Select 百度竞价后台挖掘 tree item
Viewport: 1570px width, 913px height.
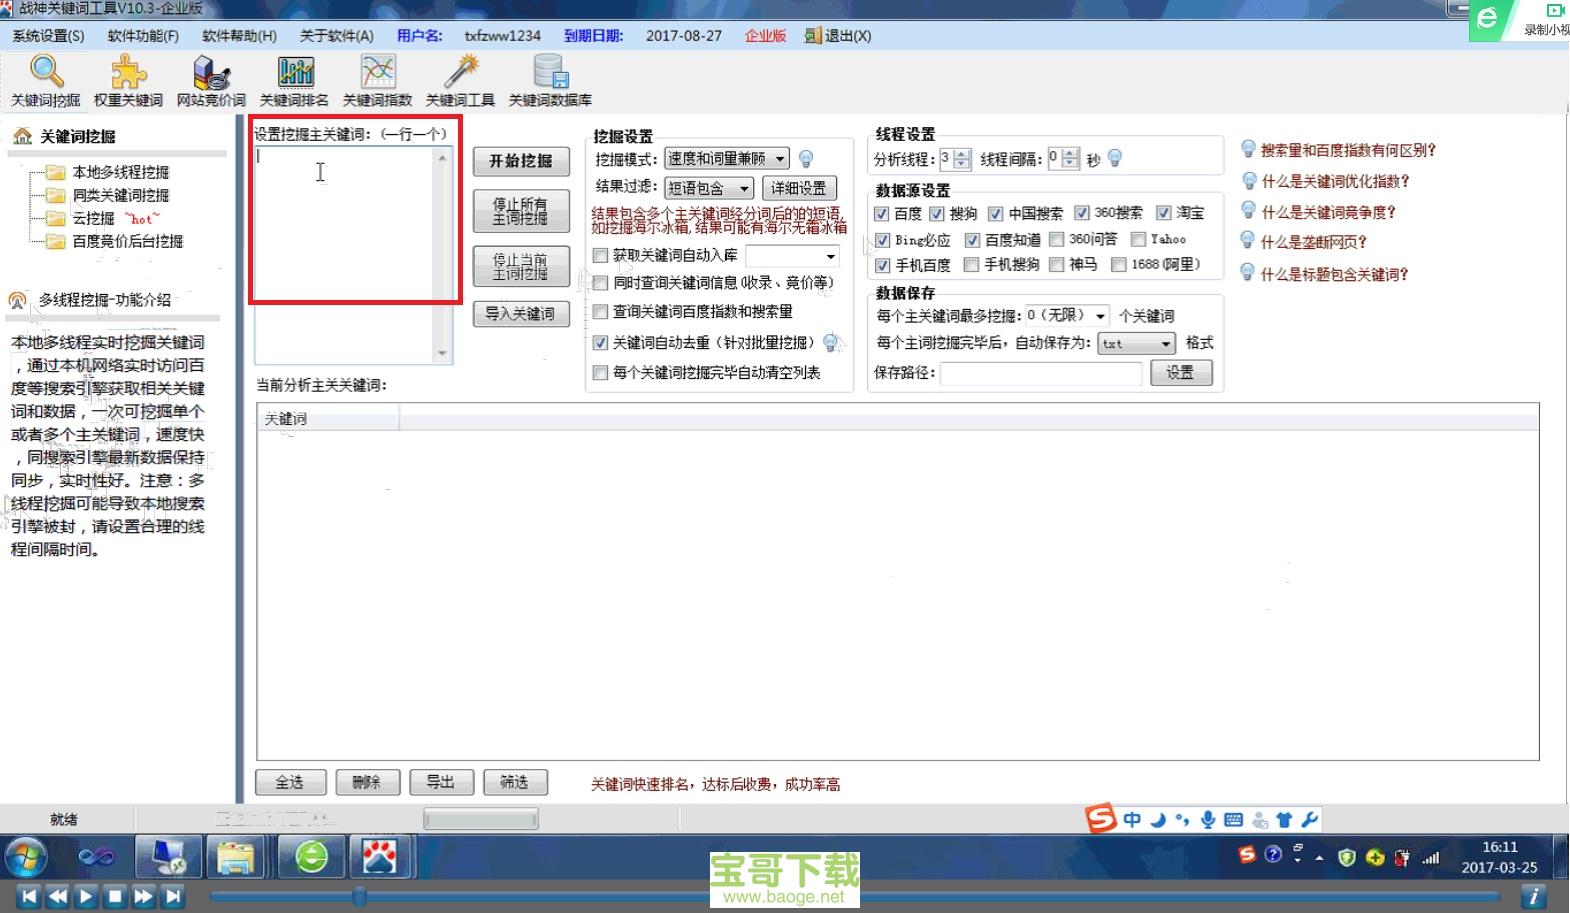(127, 241)
